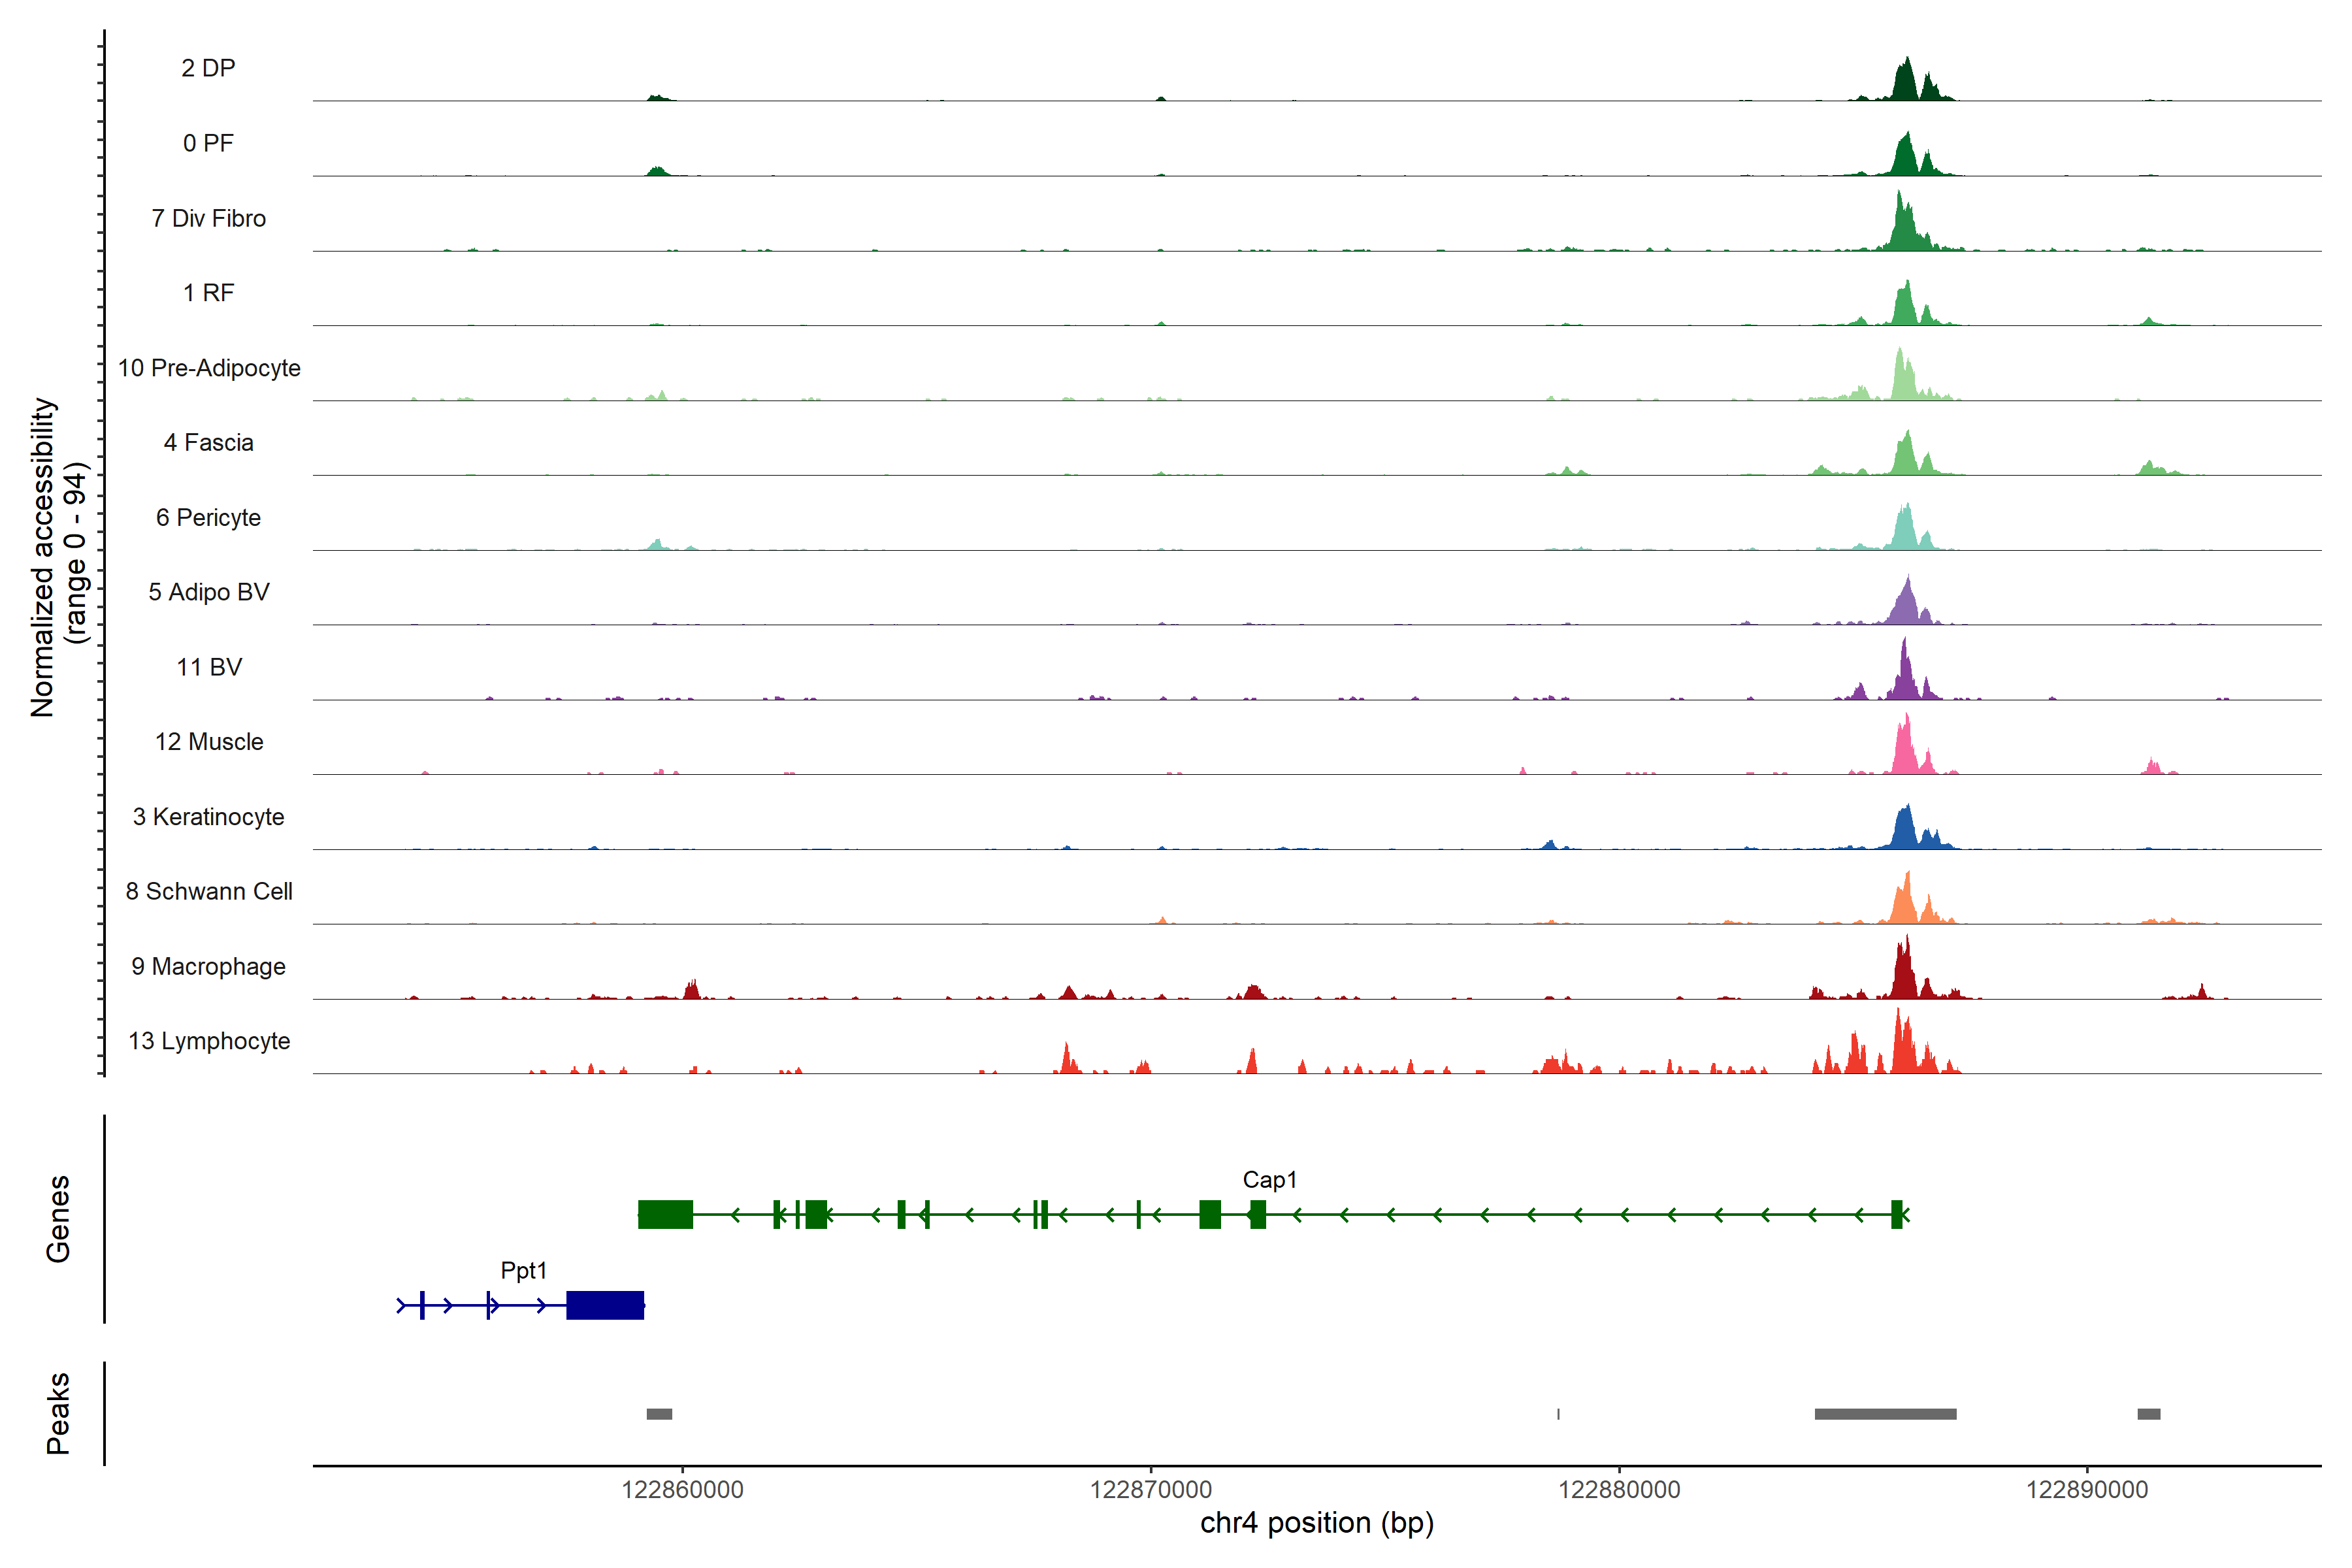The height and width of the screenshot is (1568, 2352).
Task: Click the 10 Pre-Adipocyte track label
Action: 209,368
